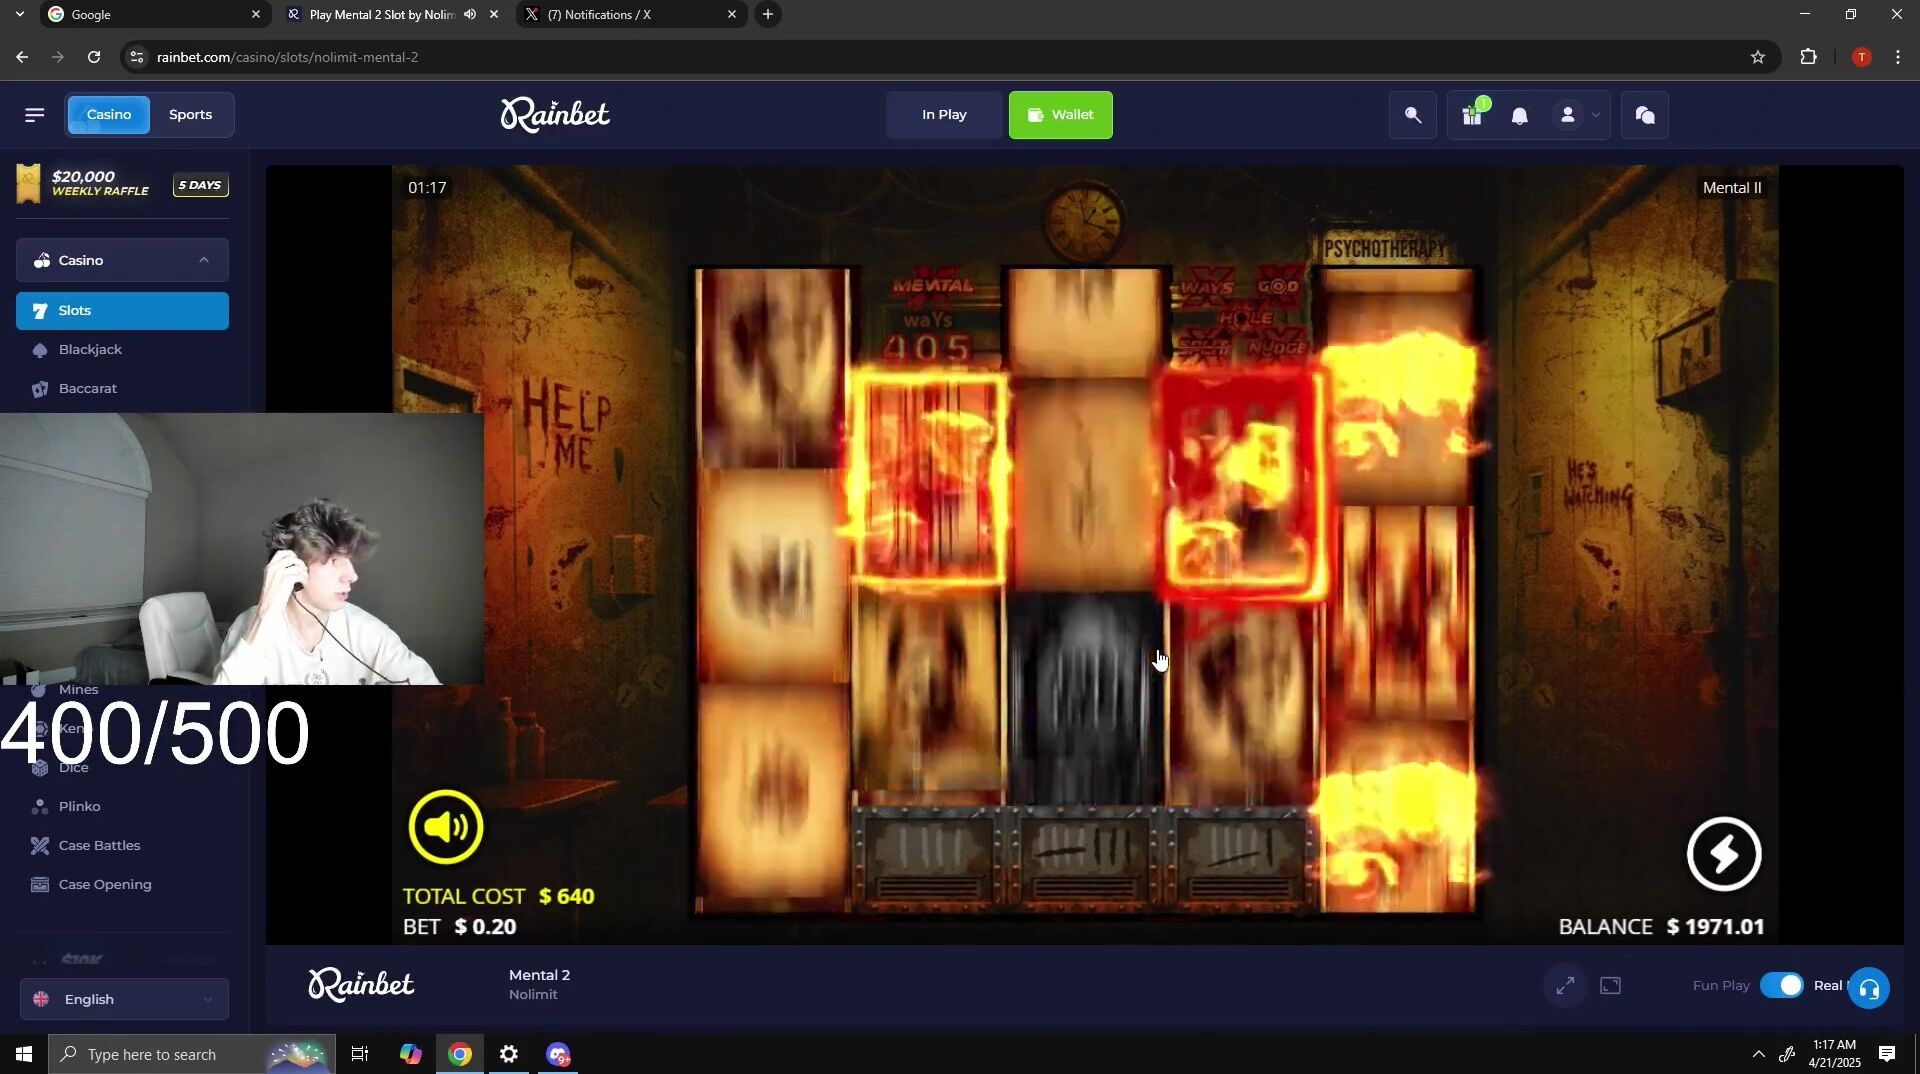Open the site search magnifier
The height and width of the screenshot is (1074, 1920).
[x=1413, y=115]
